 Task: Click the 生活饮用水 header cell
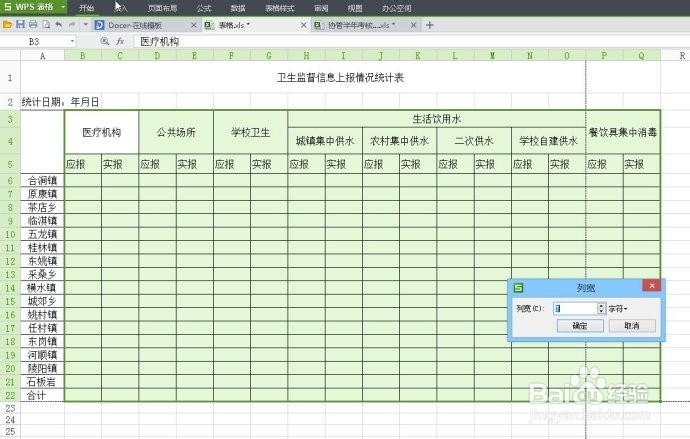click(437, 119)
